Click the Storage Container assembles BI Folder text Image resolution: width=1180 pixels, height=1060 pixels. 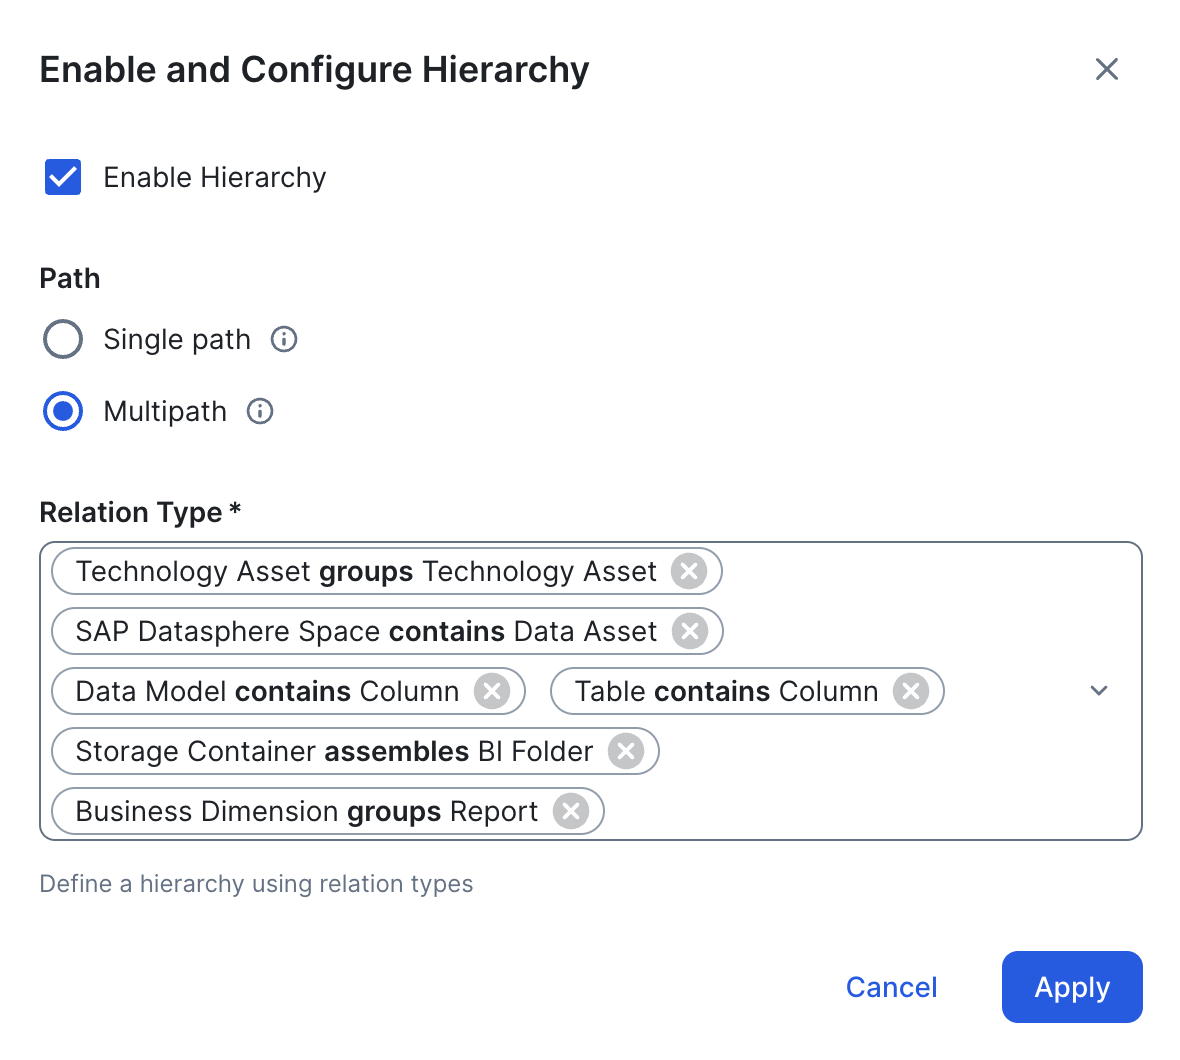334,751
